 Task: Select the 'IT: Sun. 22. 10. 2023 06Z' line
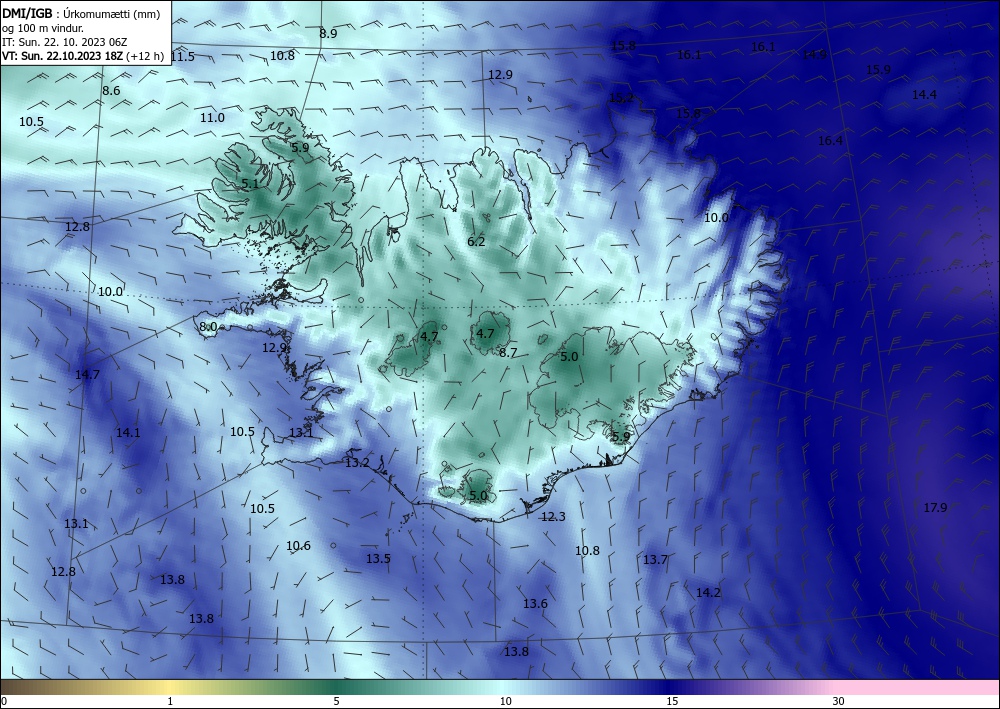tap(65, 42)
